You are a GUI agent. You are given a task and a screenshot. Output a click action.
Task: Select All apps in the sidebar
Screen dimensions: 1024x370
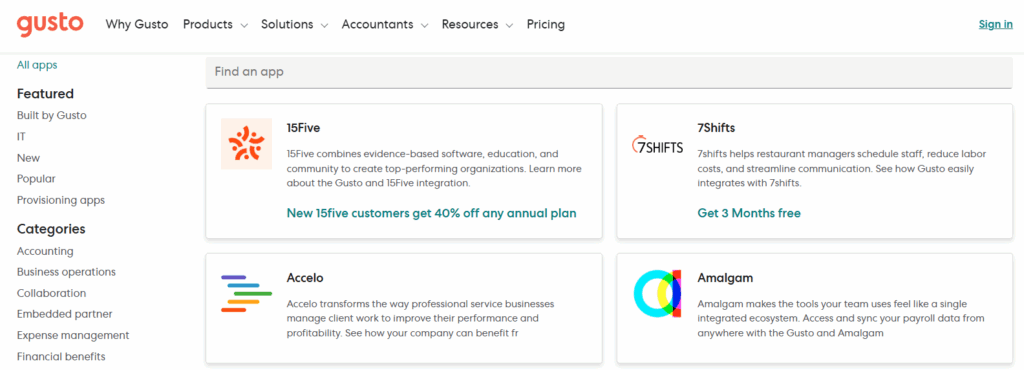37,65
